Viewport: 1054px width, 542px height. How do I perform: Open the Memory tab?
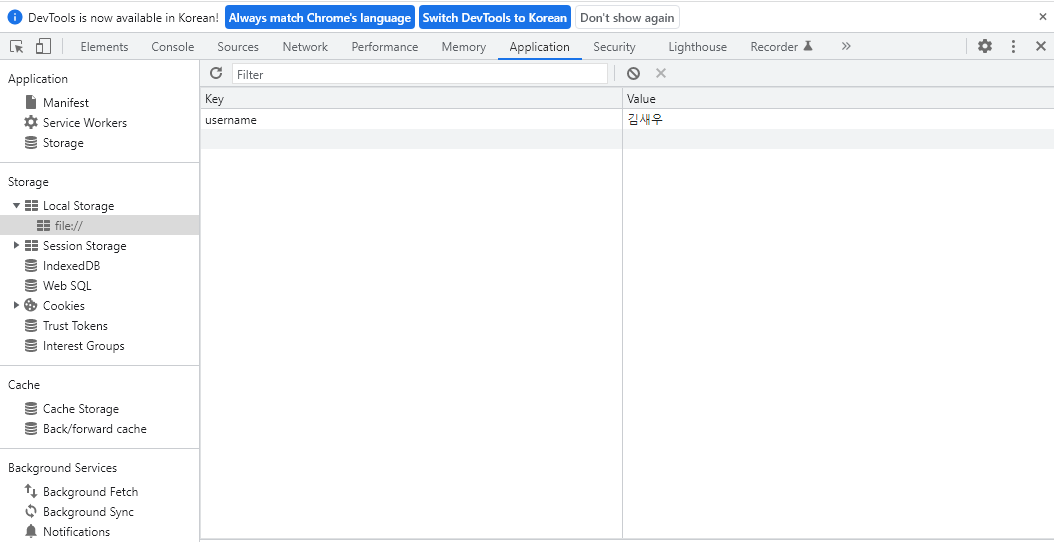(x=464, y=46)
